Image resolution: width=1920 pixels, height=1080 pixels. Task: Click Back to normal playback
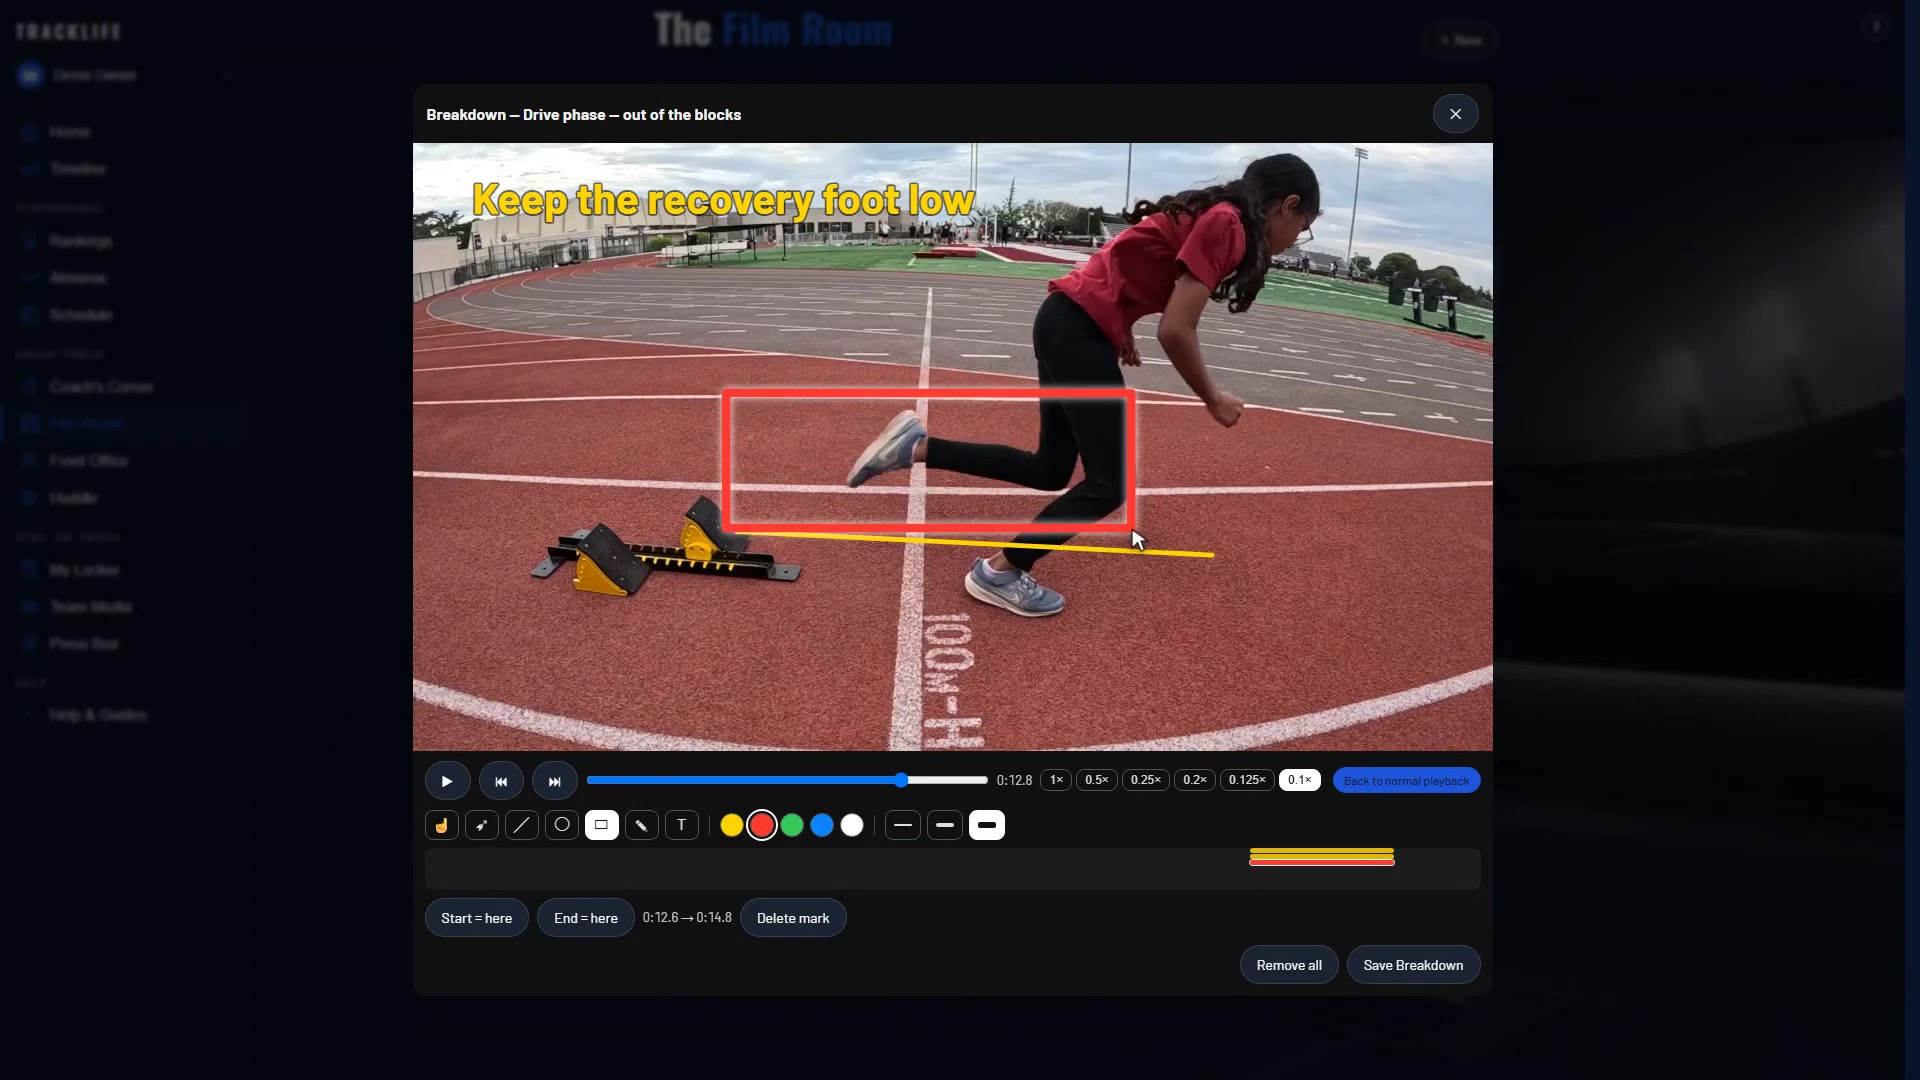(x=1406, y=780)
